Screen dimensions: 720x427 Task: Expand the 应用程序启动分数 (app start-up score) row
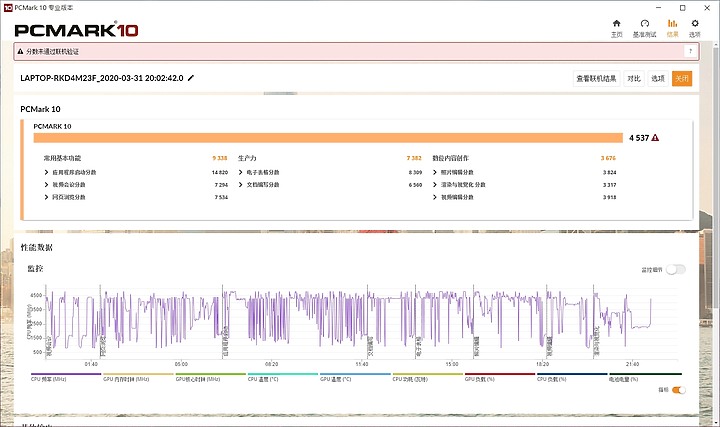[x=71, y=172]
